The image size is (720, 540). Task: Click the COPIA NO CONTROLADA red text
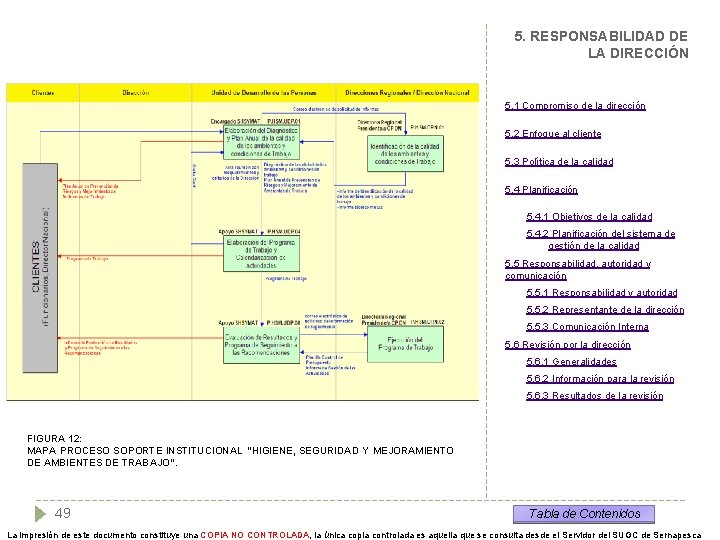[255, 535]
